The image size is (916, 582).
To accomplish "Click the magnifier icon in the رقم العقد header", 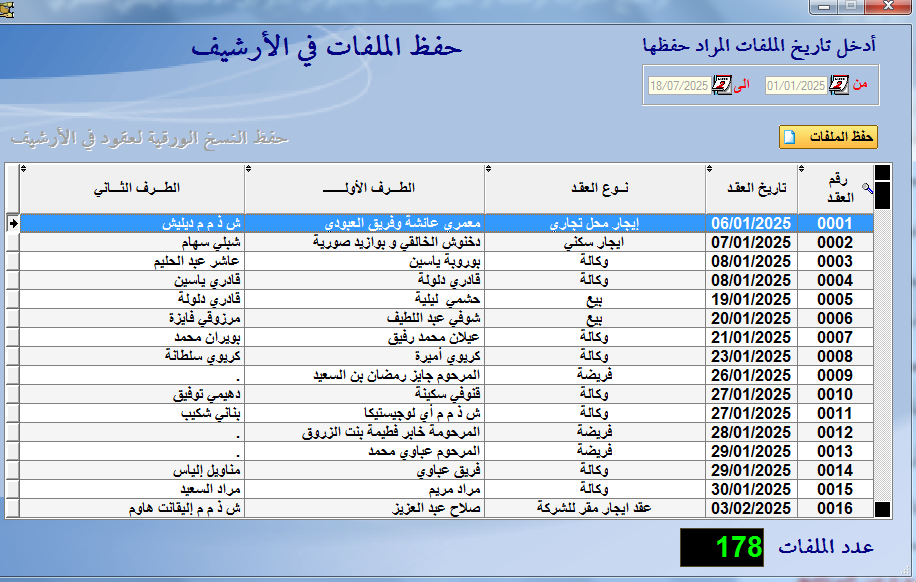I will 866,188.
